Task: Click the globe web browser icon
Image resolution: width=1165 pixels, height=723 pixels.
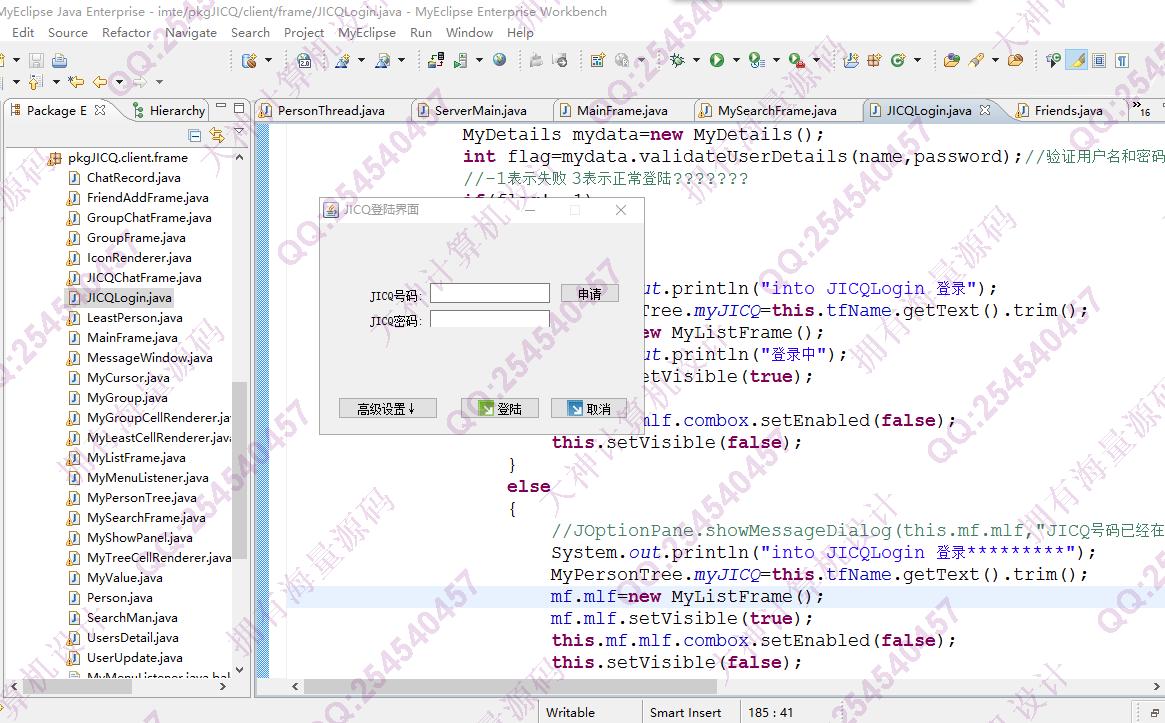Action: 499,60
